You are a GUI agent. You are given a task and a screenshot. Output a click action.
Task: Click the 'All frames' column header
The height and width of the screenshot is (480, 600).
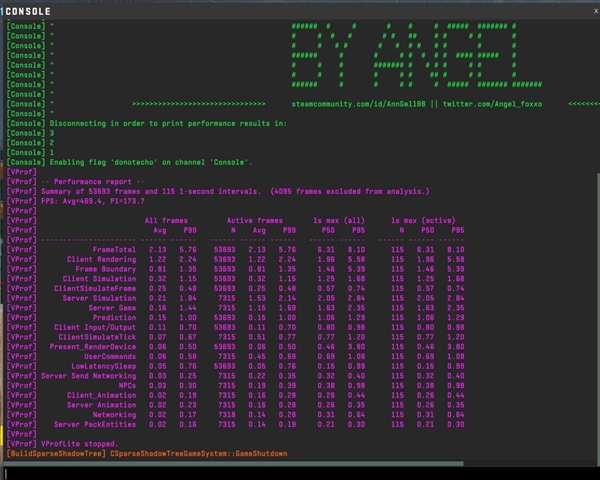pyautogui.click(x=166, y=220)
